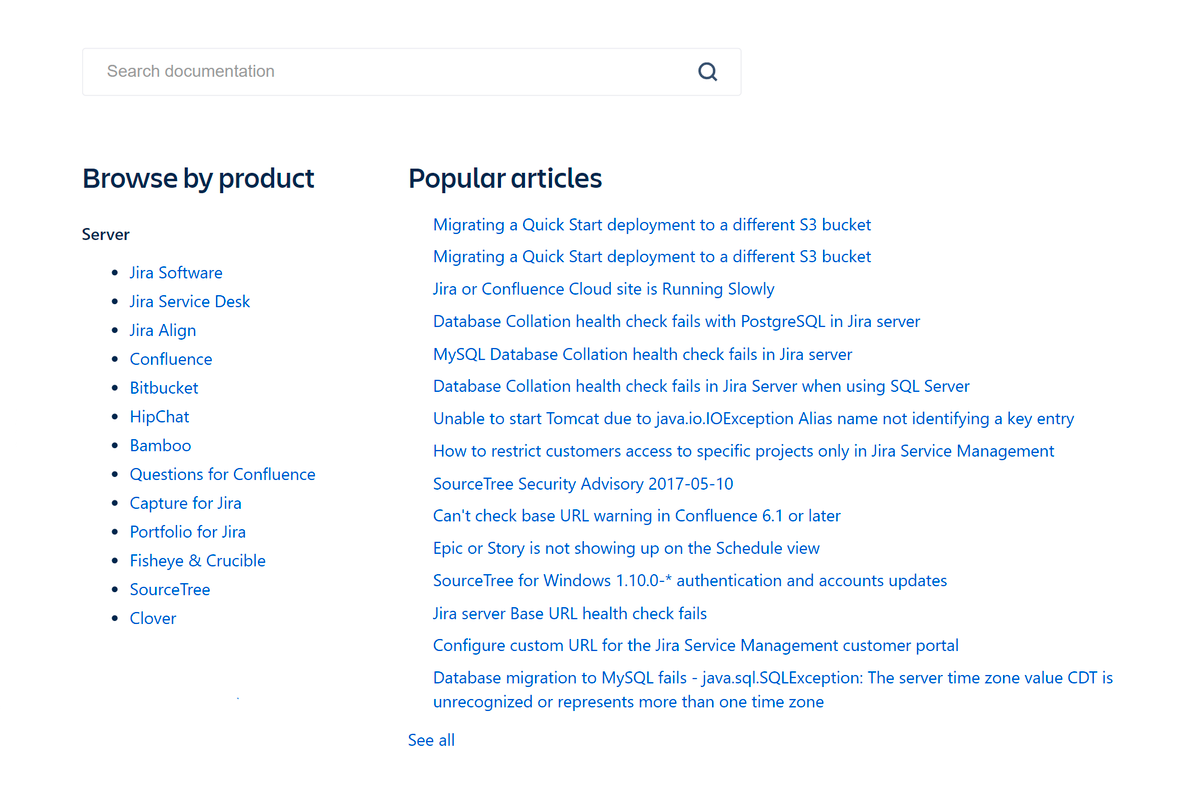Open Unable to start Tomcat article
This screenshot has width=1200, height=804.
pos(754,419)
